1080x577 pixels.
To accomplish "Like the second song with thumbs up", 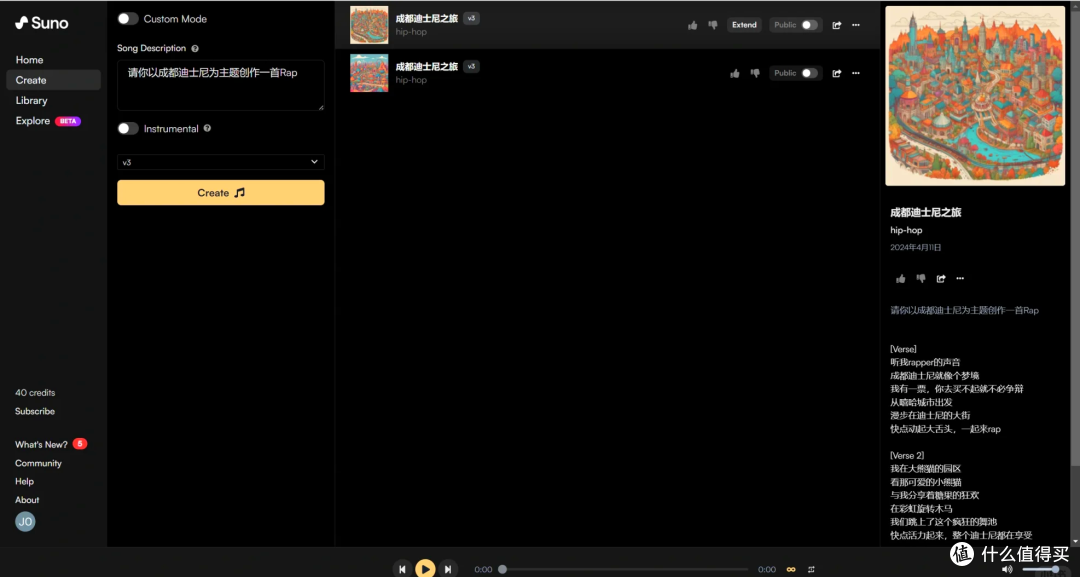I will 735,73.
